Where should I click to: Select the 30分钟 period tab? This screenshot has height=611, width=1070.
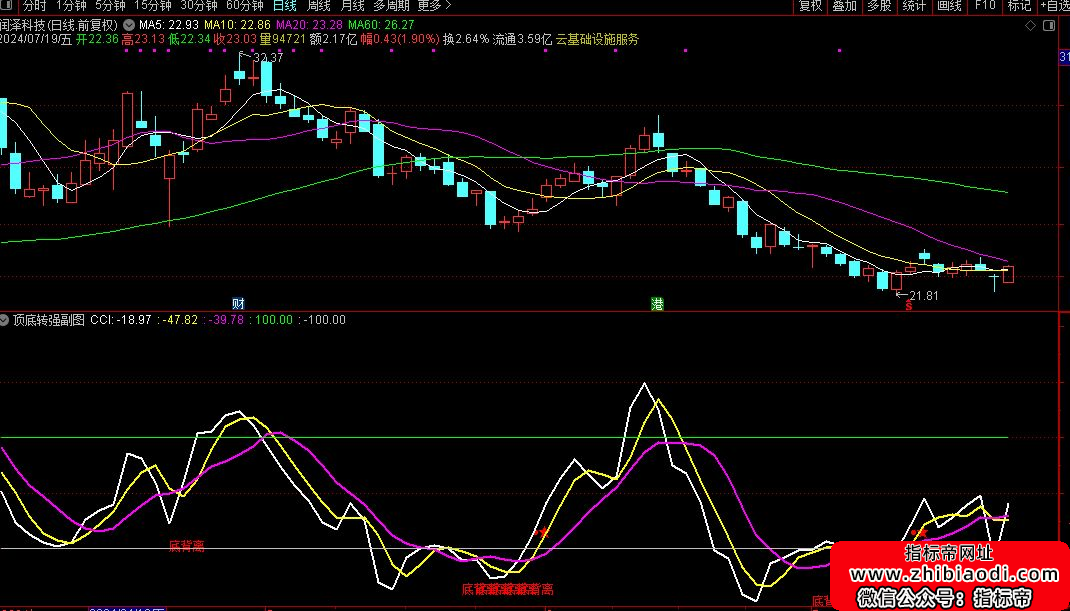point(198,6)
